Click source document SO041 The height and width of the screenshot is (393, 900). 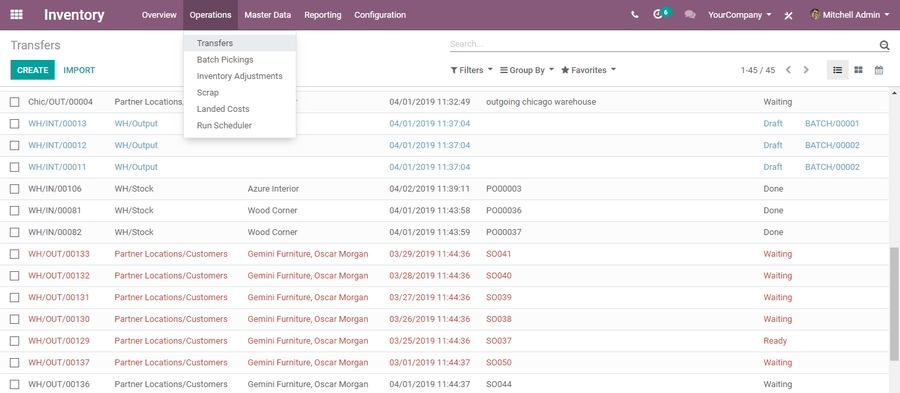point(498,254)
